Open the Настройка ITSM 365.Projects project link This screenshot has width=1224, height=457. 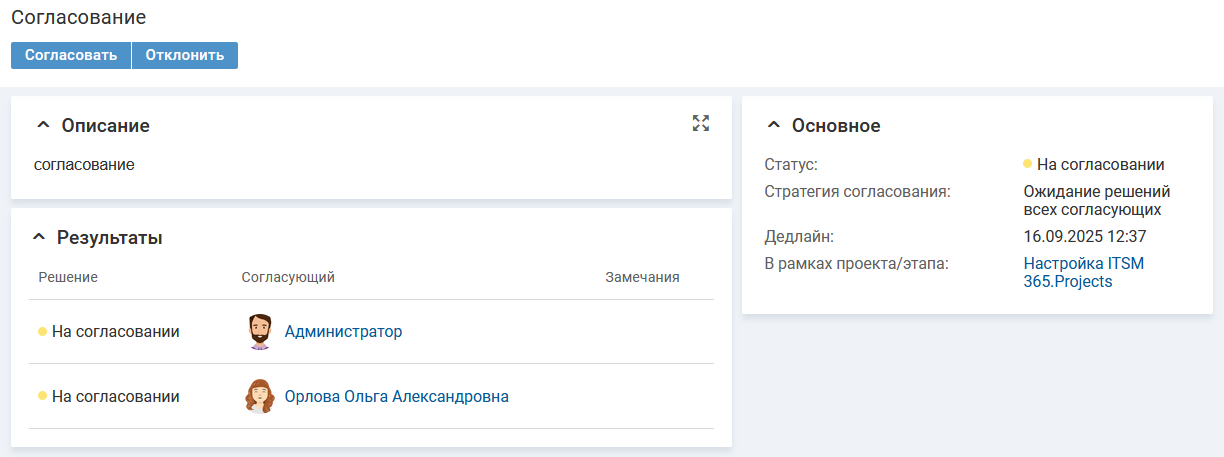[x=1083, y=273]
